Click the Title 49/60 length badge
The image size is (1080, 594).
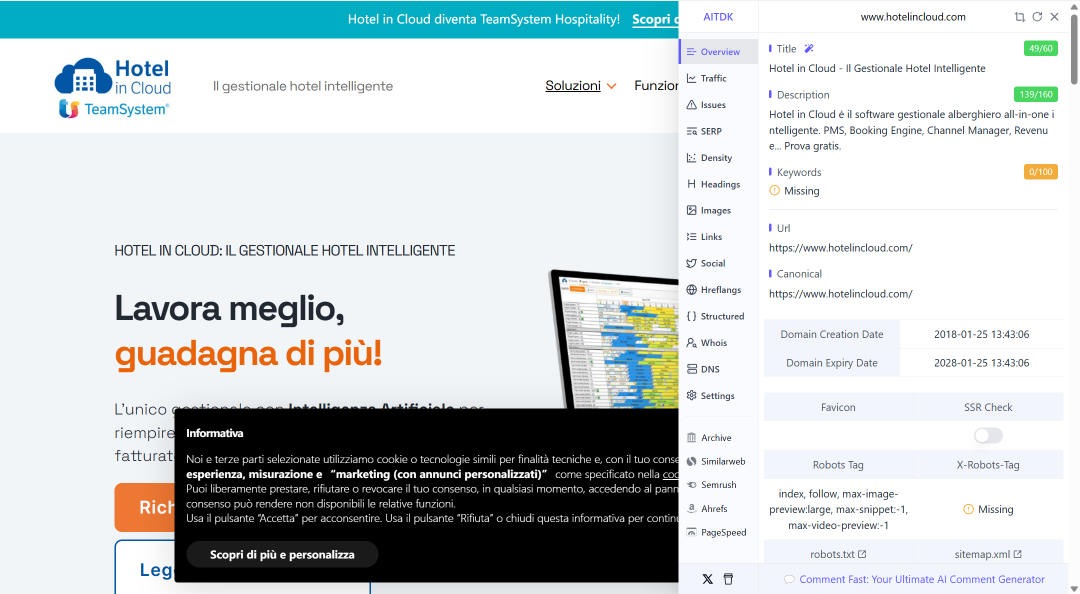click(1041, 48)
